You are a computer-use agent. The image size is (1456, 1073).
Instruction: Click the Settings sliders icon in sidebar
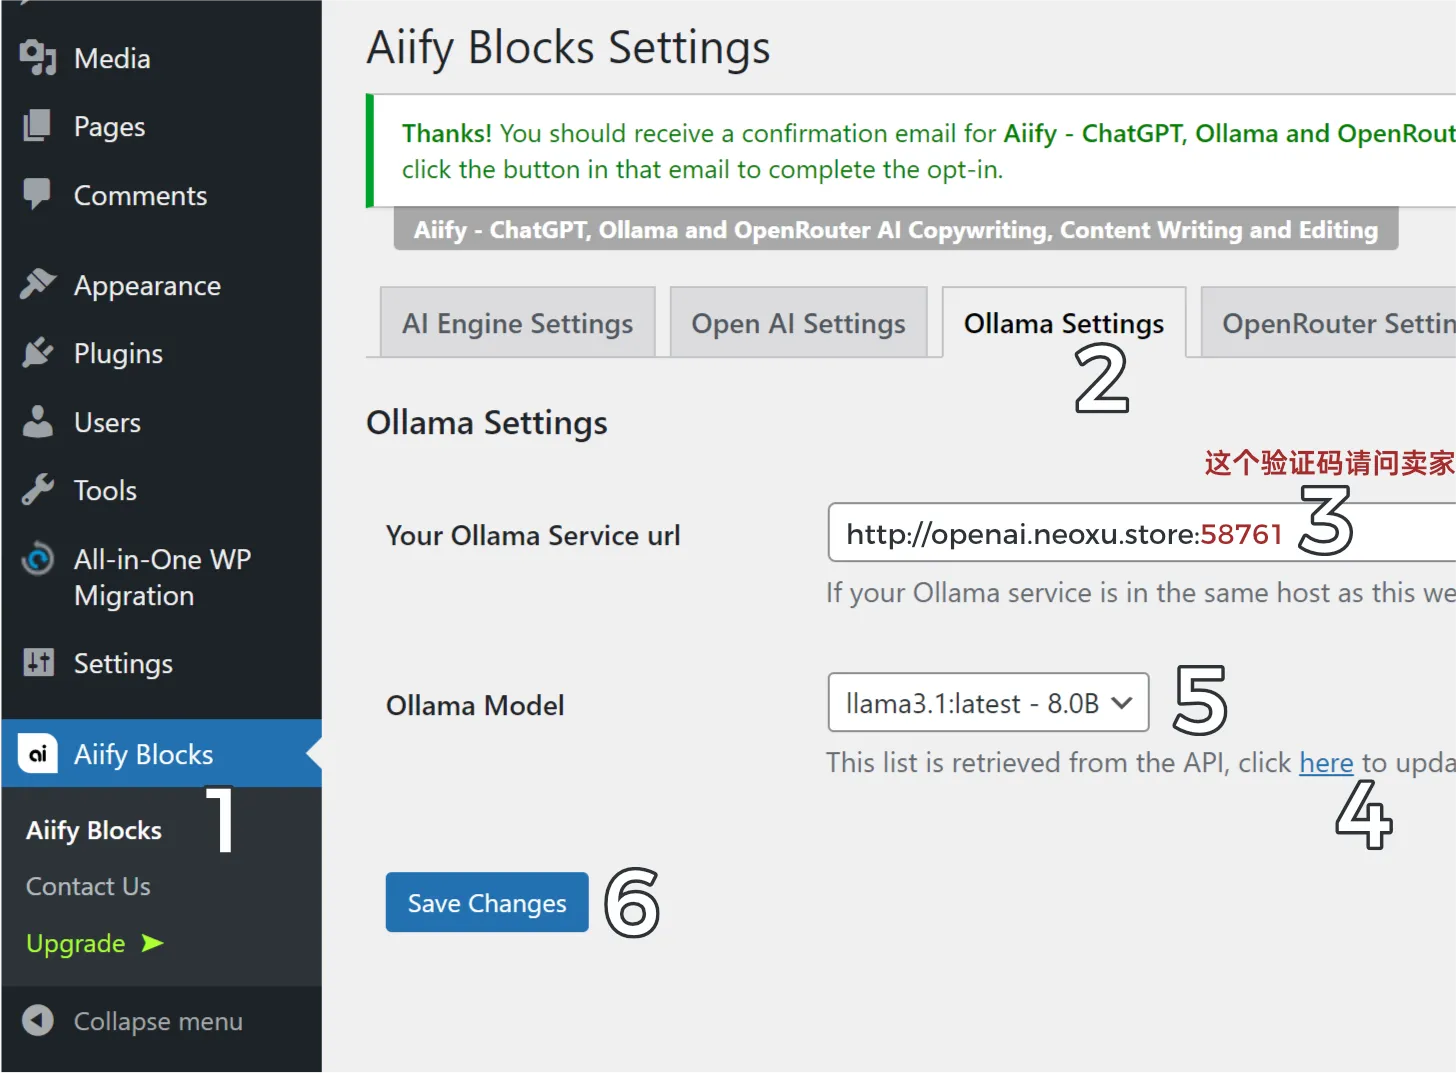pyautogui.click(x=38, y=662)
